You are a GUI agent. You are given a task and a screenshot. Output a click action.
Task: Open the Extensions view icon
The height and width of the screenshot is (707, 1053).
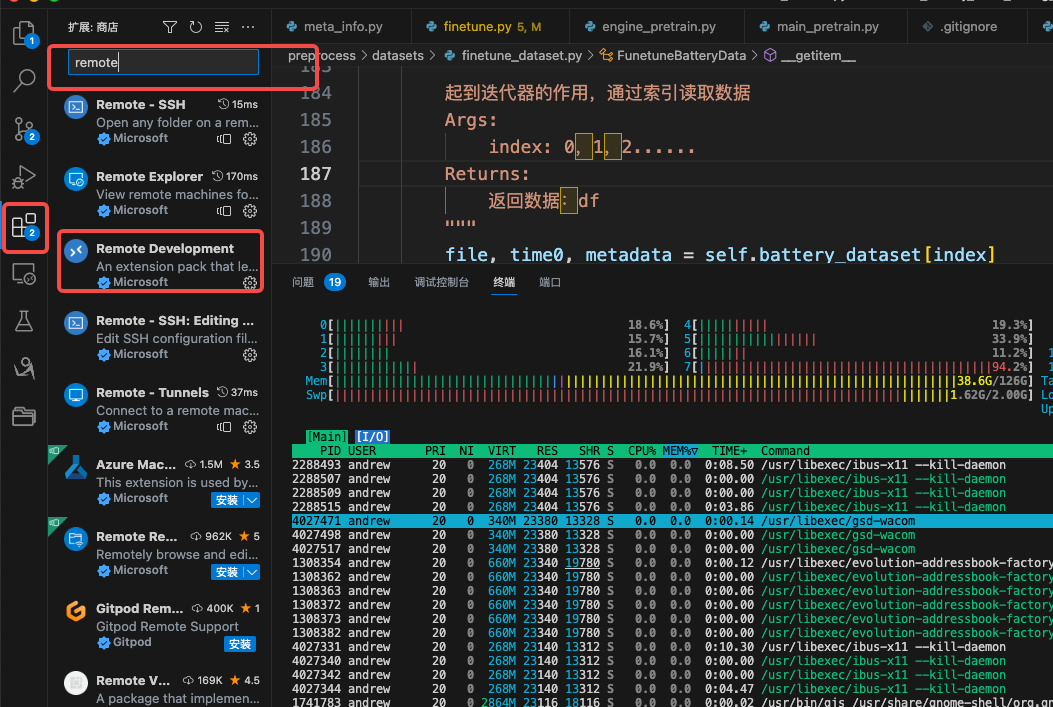tap(25, 226)
